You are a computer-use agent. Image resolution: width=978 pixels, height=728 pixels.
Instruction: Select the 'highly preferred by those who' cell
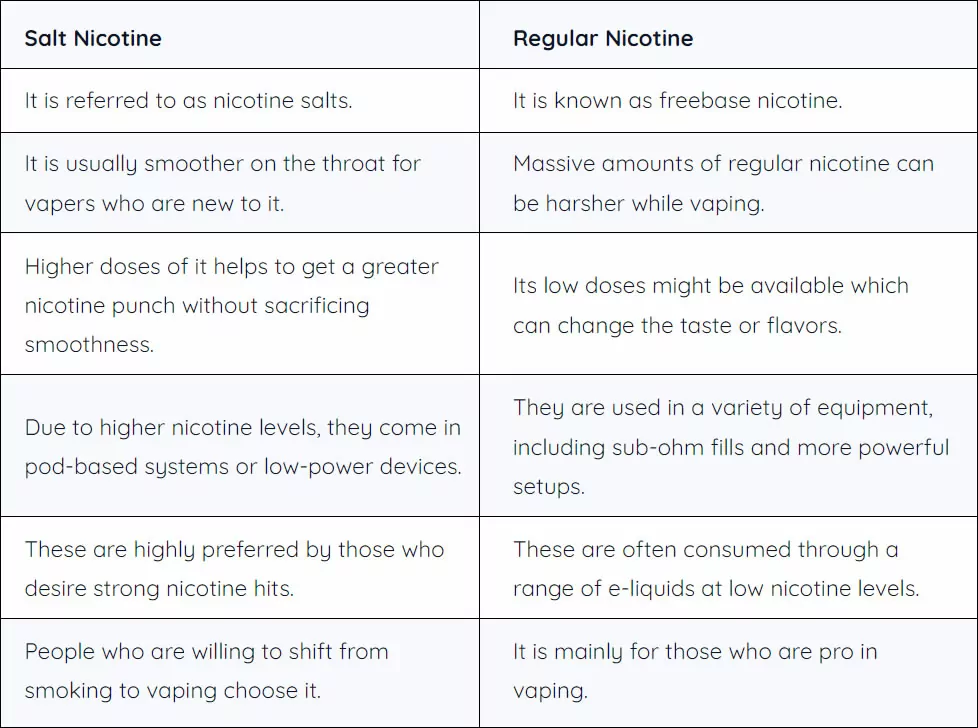coord(240,568)
